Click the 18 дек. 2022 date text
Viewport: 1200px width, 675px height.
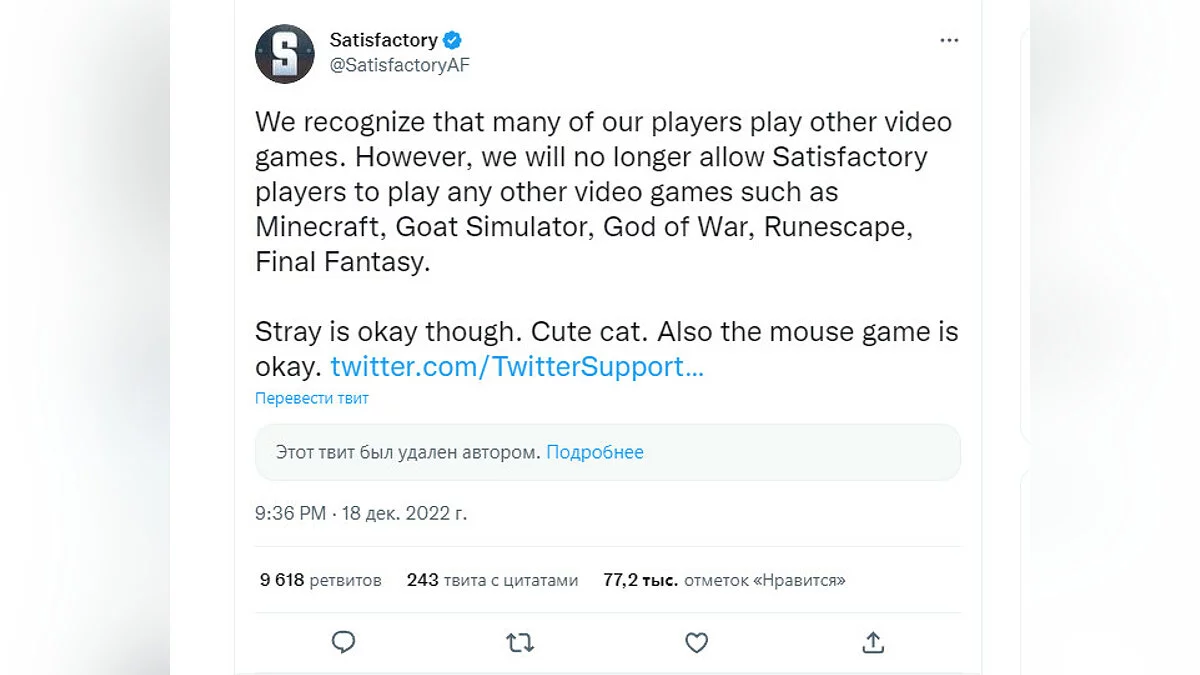405,513
